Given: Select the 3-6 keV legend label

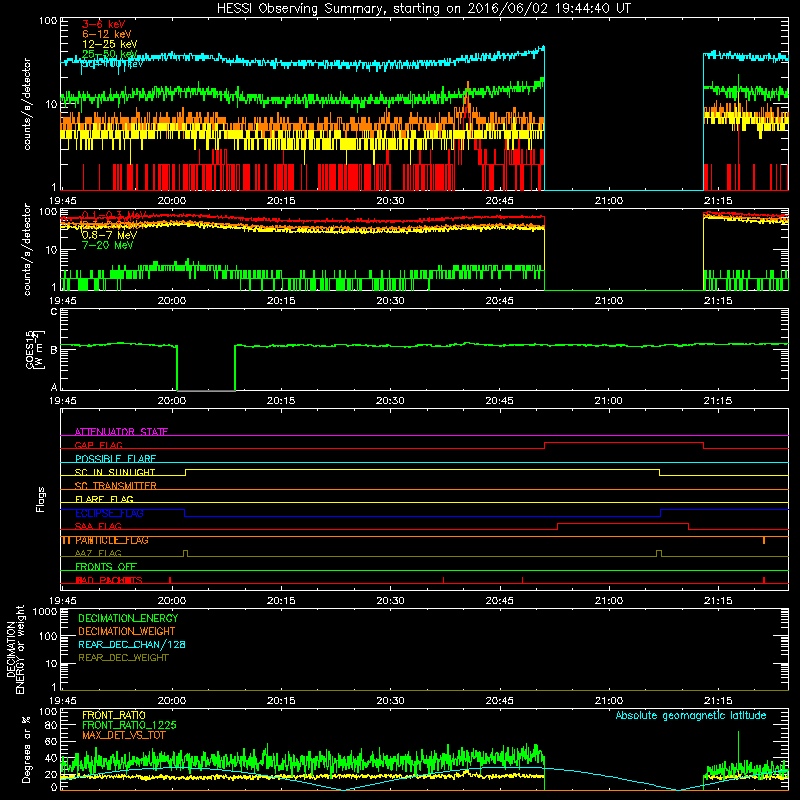Looking at the screenshot, I should point(104,24).
